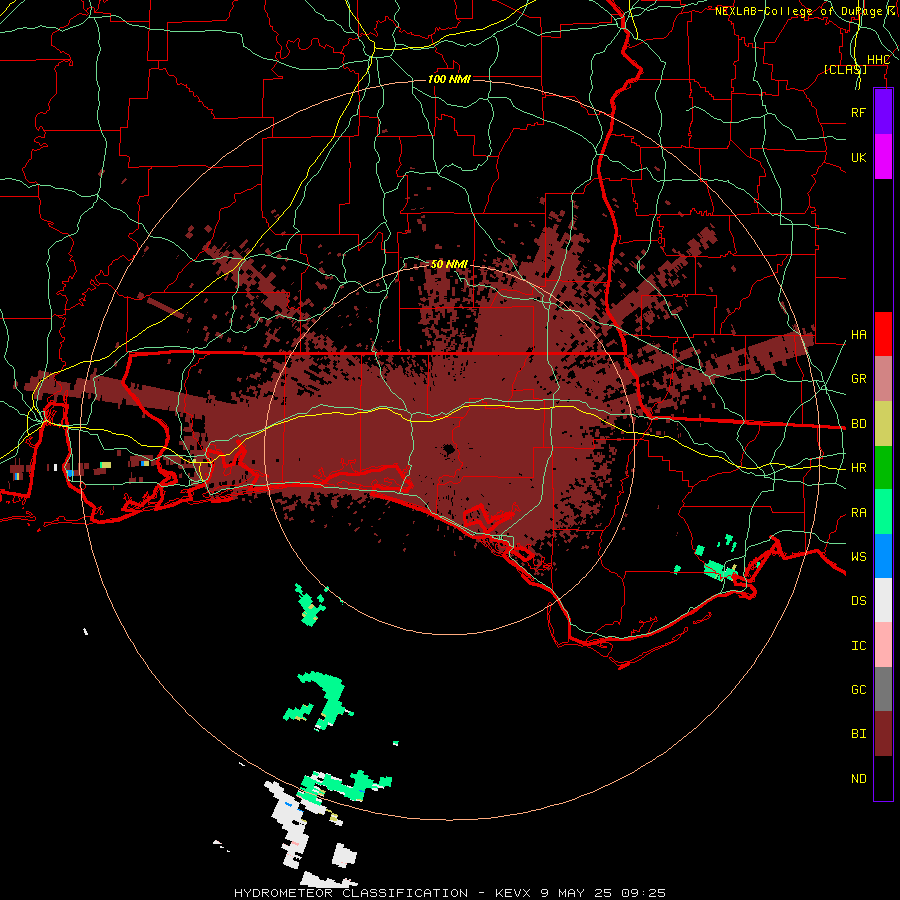Click the IC legend label
The image size is (900, 900).
point(858,645)
